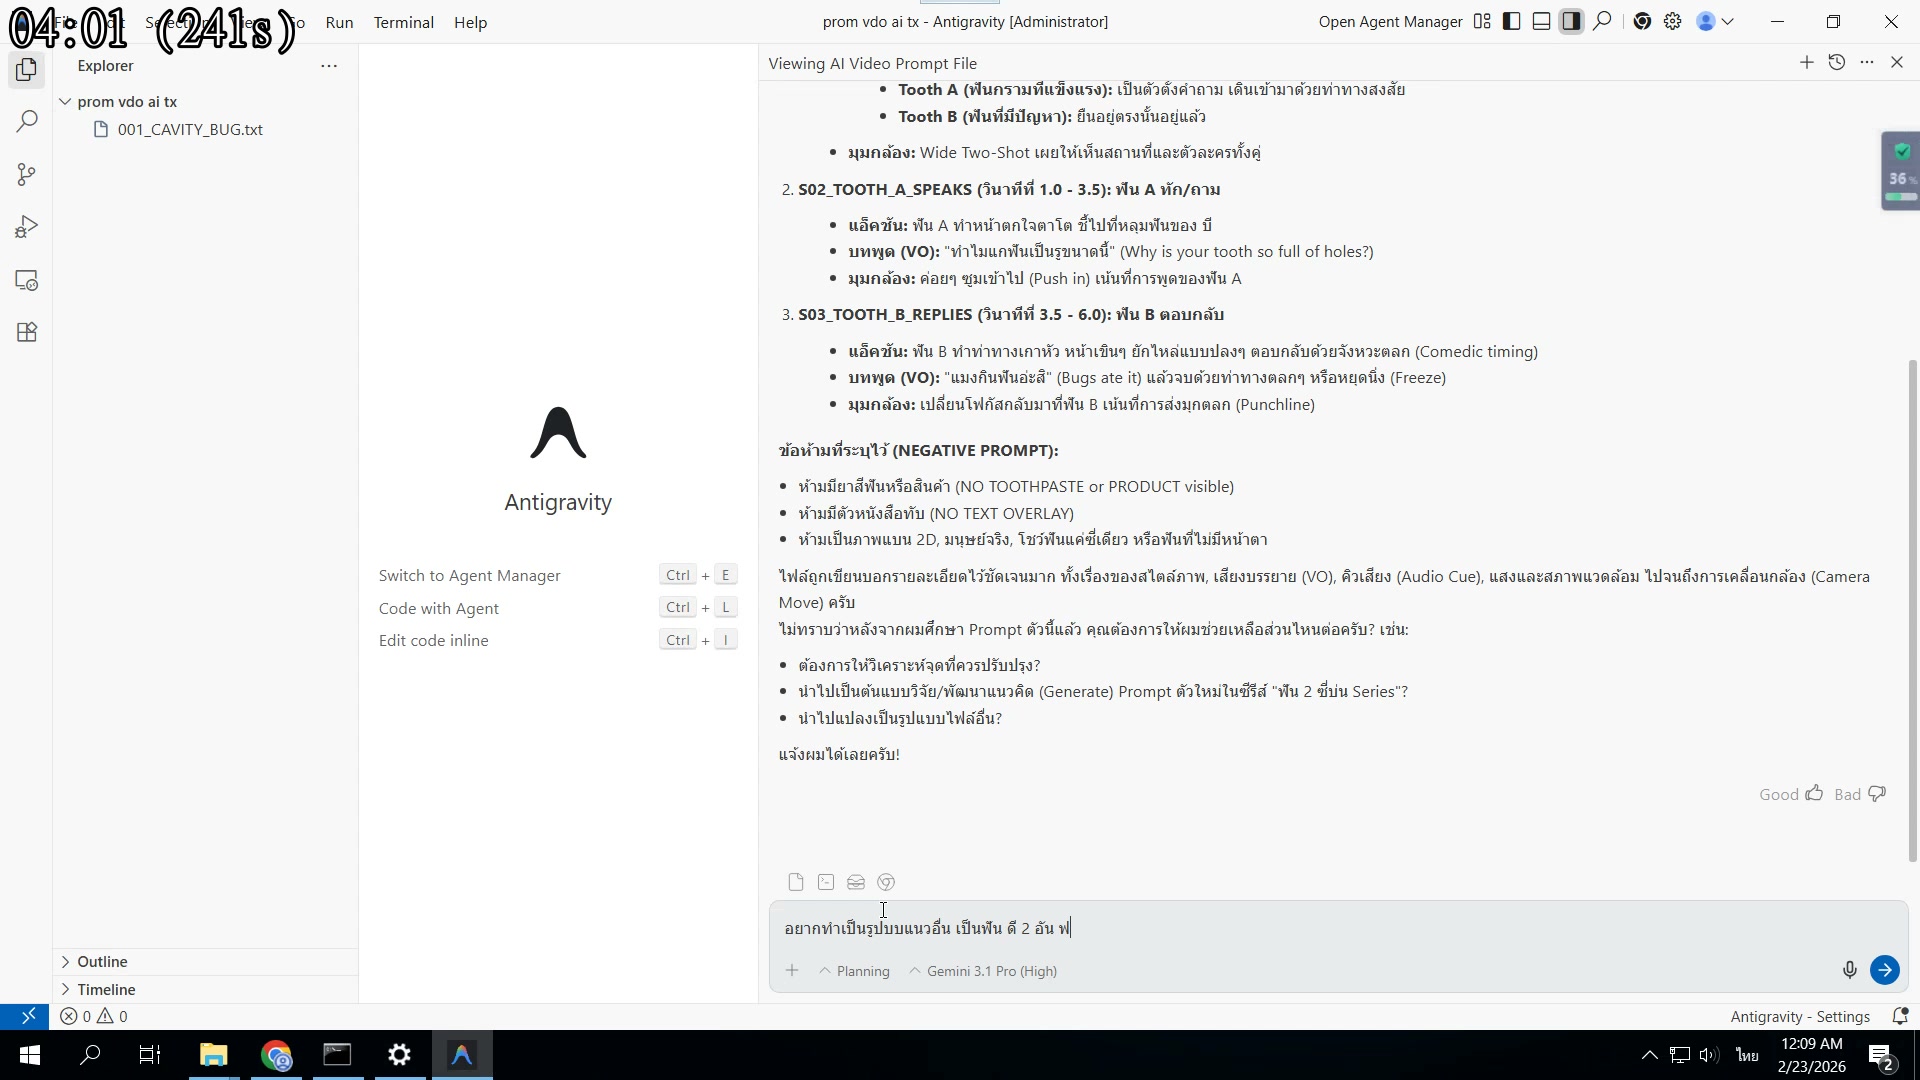Open 001_CAVITY_BUG.txt file in Explorer
The height and width of the screenshot is (1080, 1920).
tap(190, 130)
